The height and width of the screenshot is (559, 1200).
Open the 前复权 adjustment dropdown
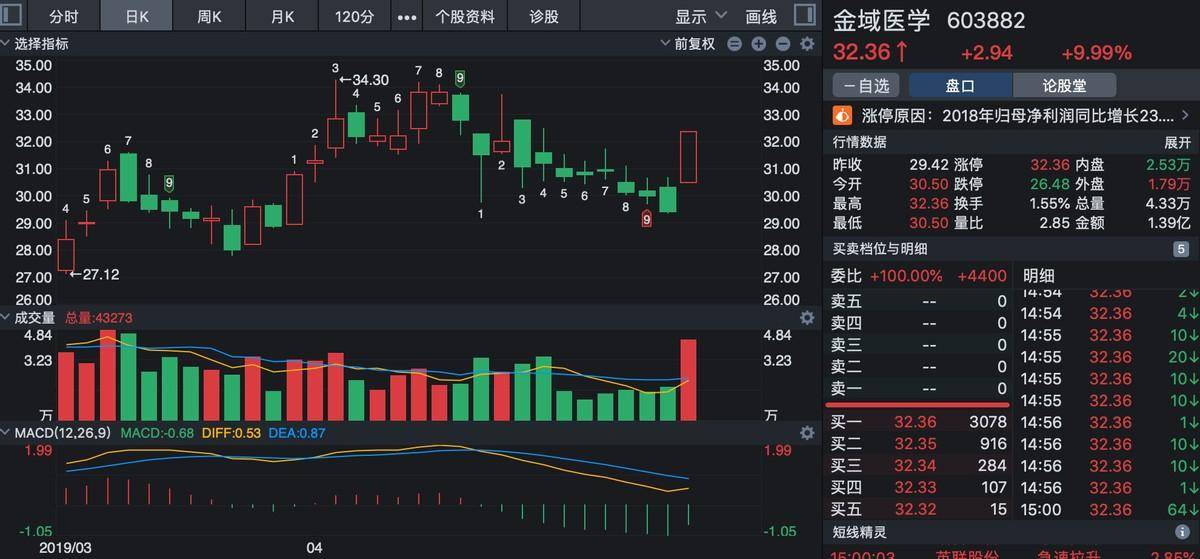[x=689, y=44]
